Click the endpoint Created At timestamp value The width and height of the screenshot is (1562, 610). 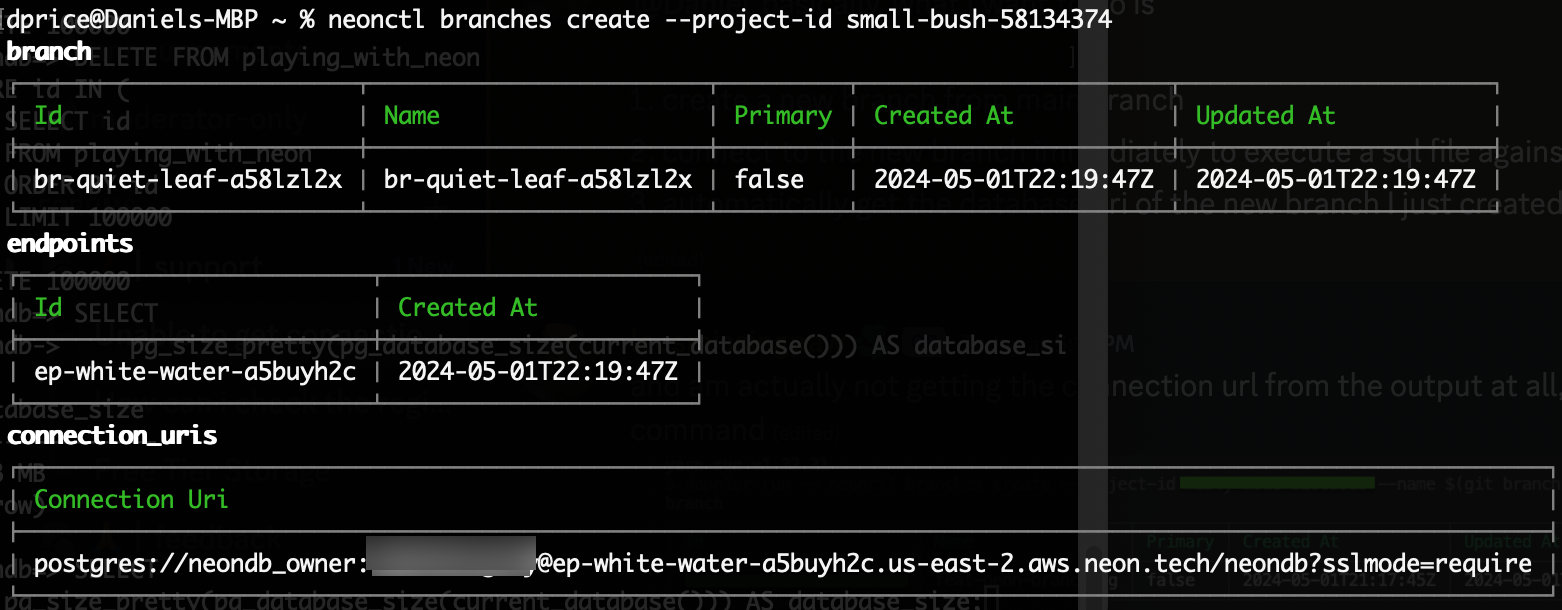[538, 372]
